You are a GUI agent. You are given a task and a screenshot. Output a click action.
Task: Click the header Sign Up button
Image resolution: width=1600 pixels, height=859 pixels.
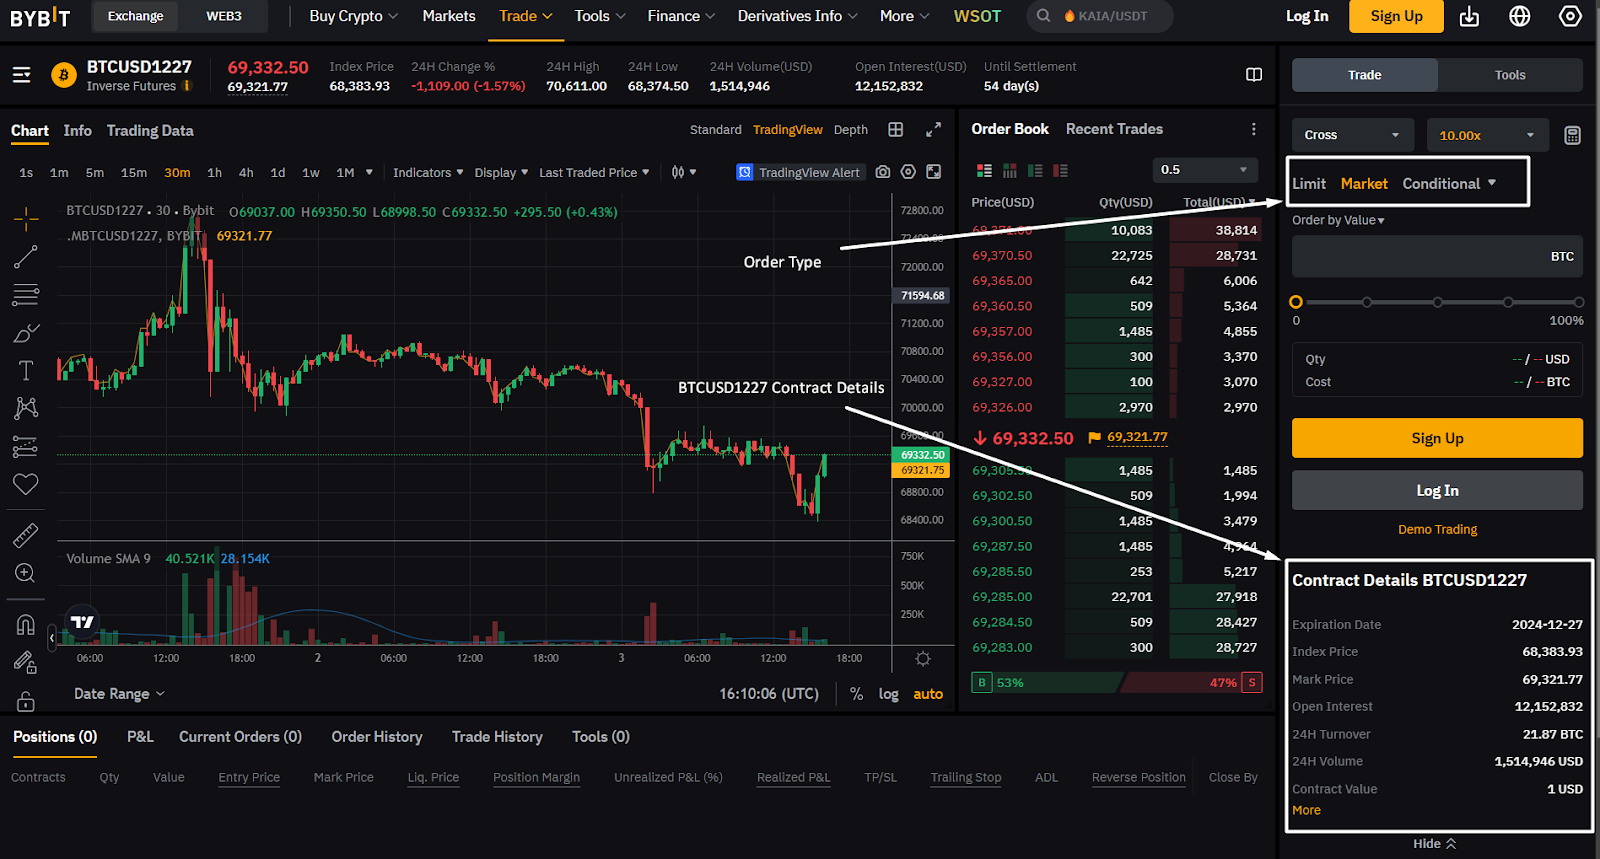click(x=1396, y=16)
